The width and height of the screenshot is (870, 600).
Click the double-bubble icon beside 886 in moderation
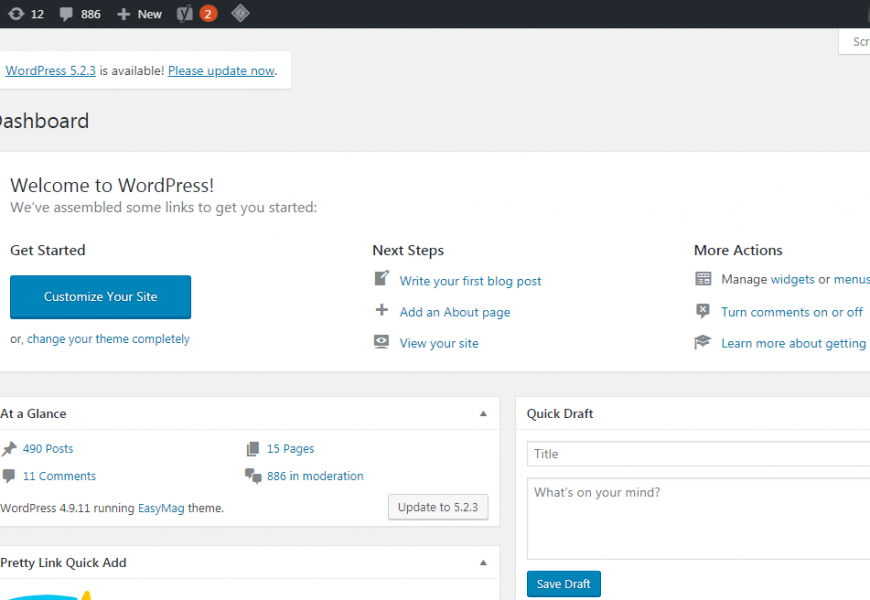point(253,476)
